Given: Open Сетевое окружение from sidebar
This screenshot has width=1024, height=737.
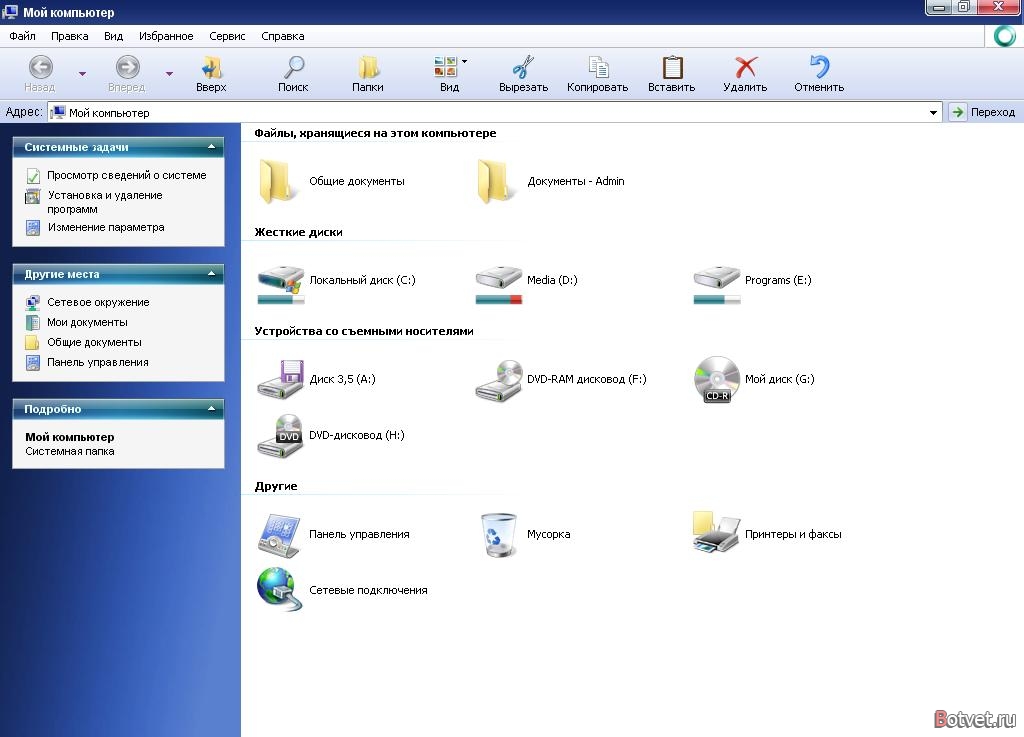Looking at the screenshot, I should point(98,302).
